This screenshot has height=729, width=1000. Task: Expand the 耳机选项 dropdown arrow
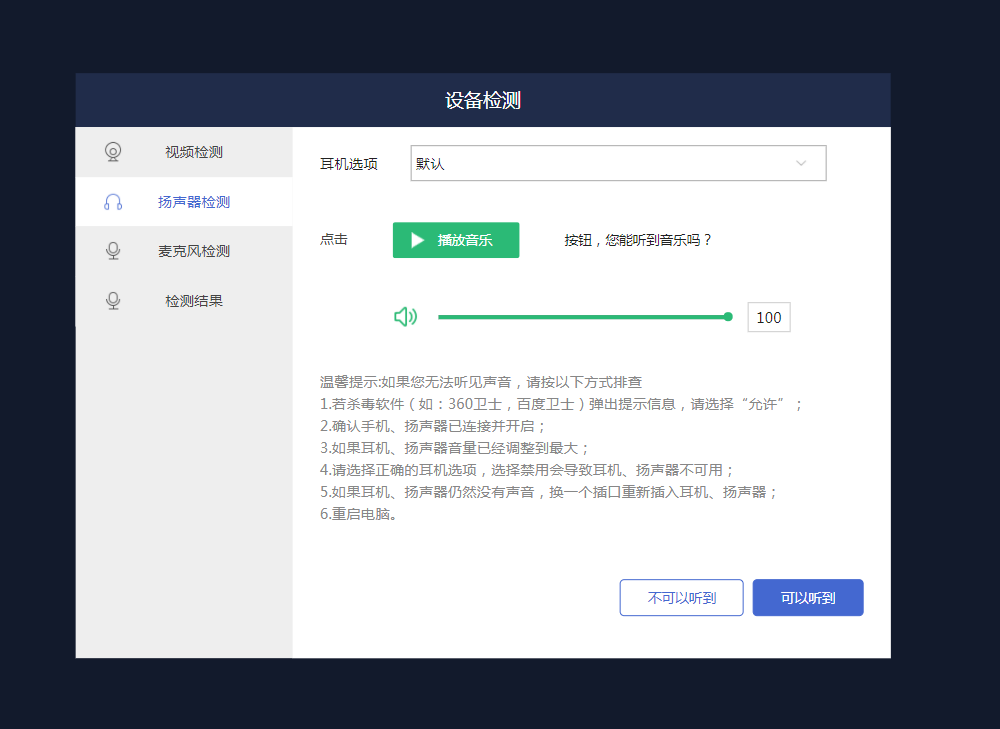(801, 163)
